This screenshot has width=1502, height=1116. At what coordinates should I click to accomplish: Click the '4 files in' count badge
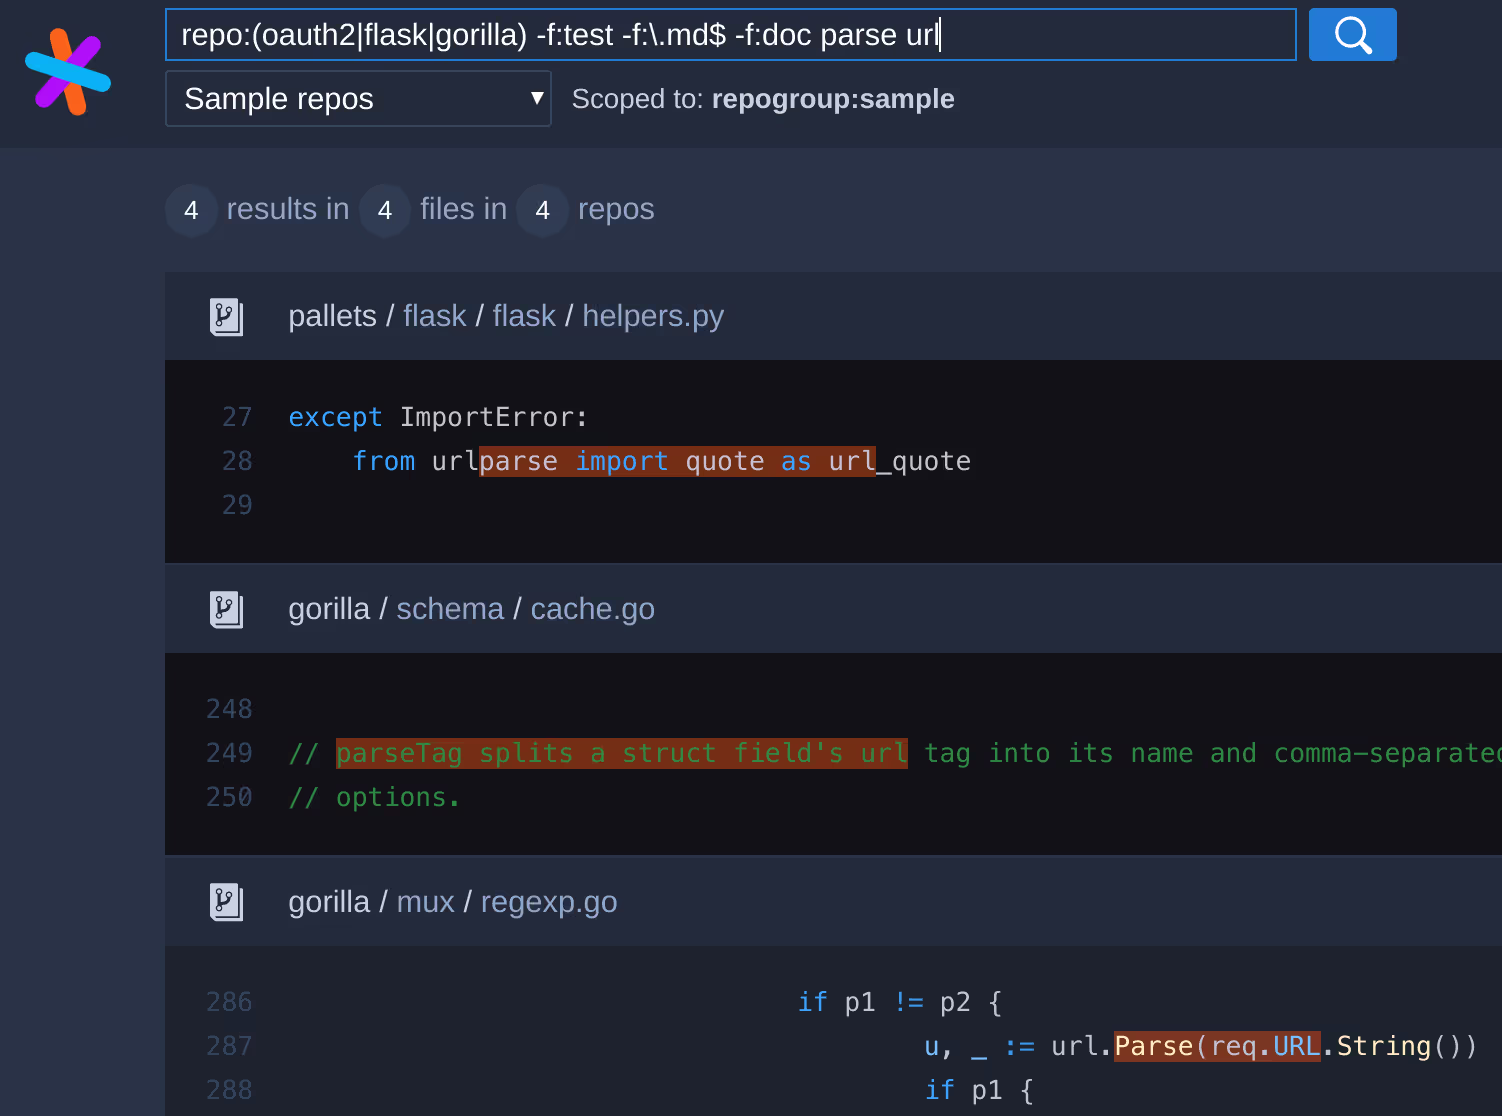384,210
